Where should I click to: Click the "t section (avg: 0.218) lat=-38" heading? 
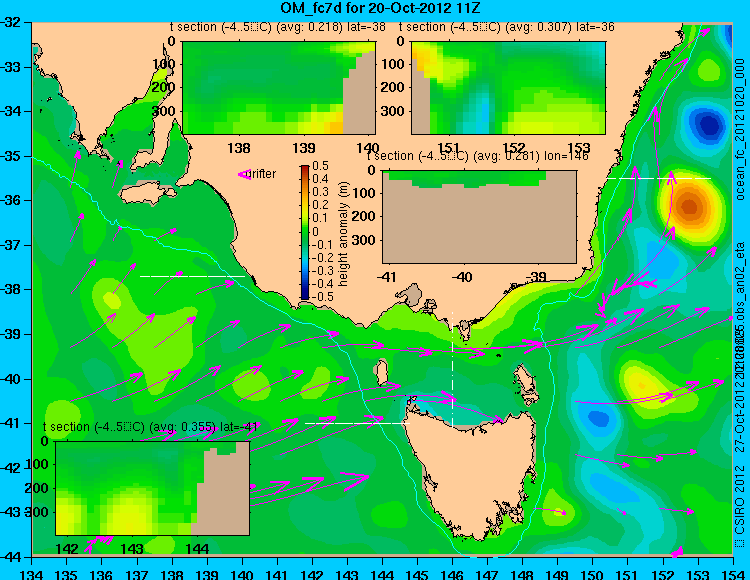[x=278, y=27]
